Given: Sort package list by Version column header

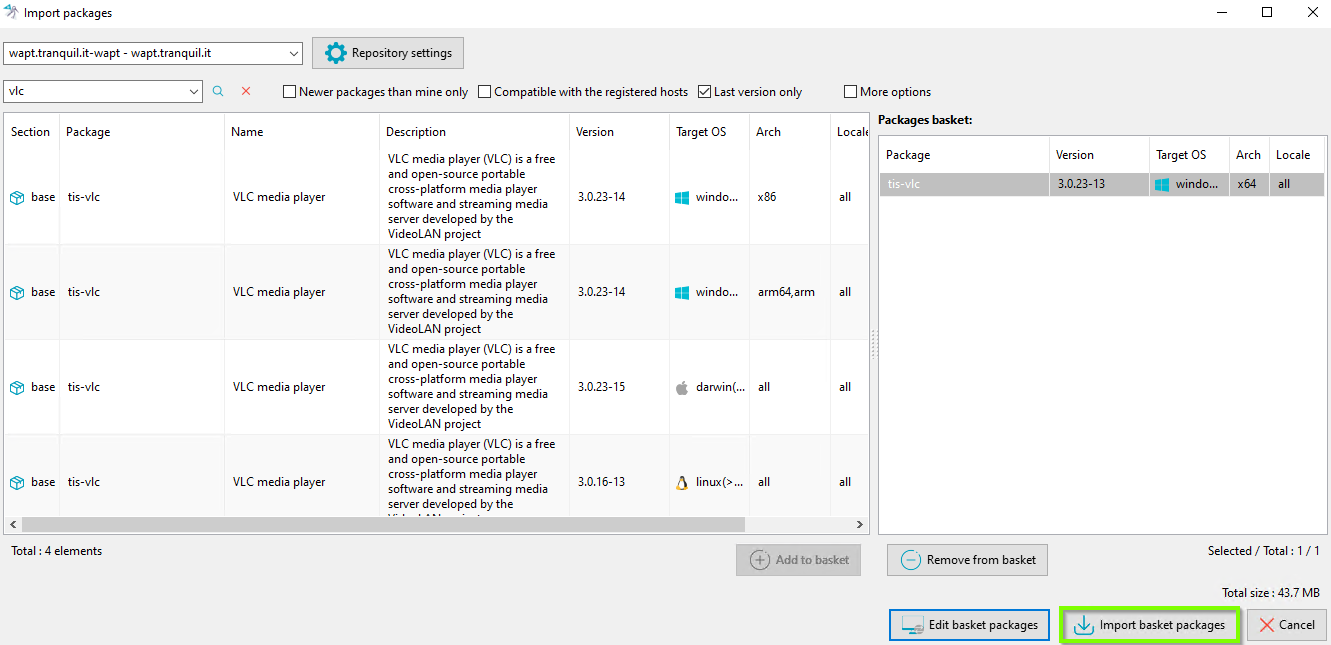Looking at the screenshot, I should point(595,132).
